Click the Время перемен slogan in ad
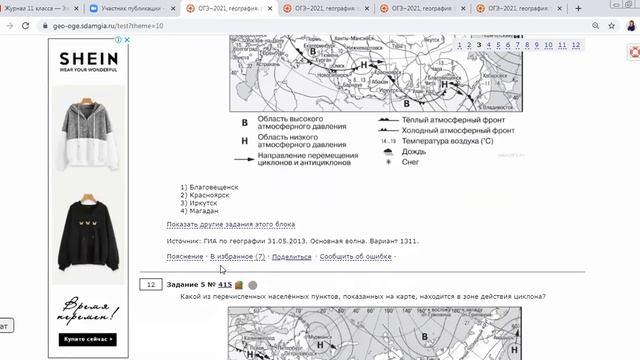This screenshot has width=640, height=360. [88, 311]
